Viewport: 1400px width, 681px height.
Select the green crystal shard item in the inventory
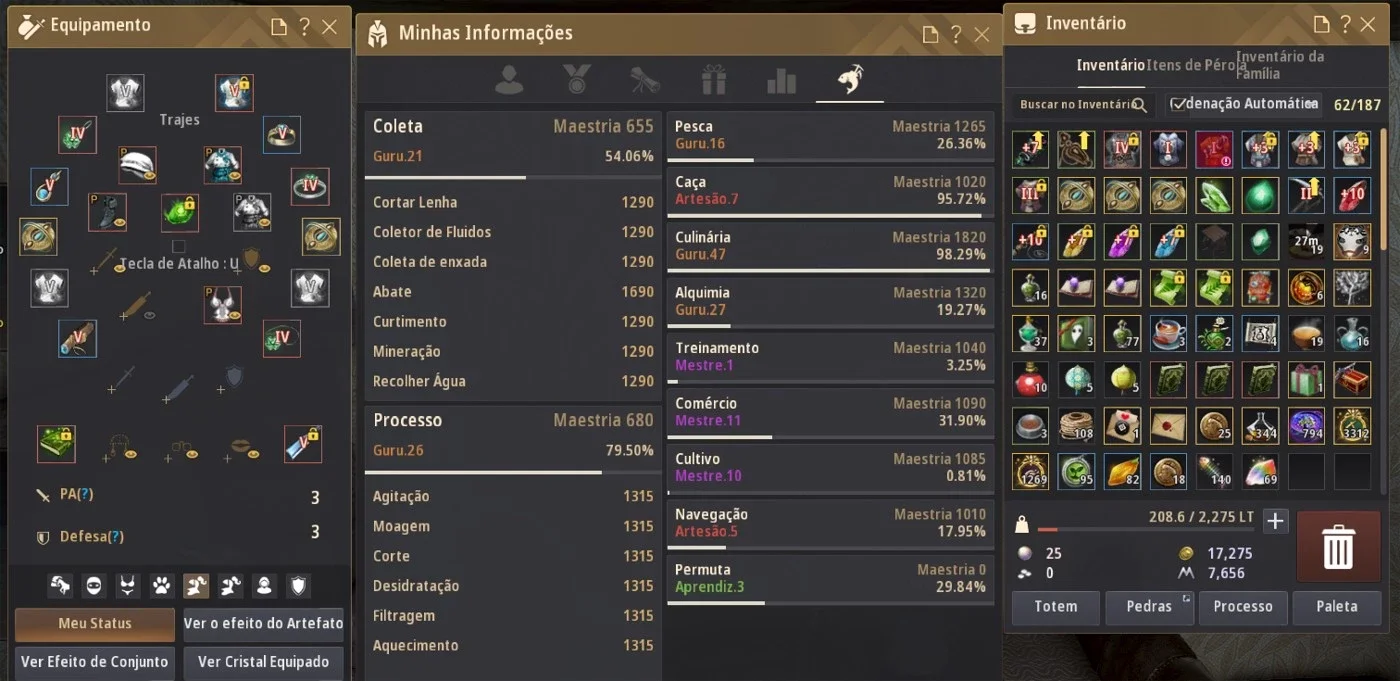(1214, 196)
